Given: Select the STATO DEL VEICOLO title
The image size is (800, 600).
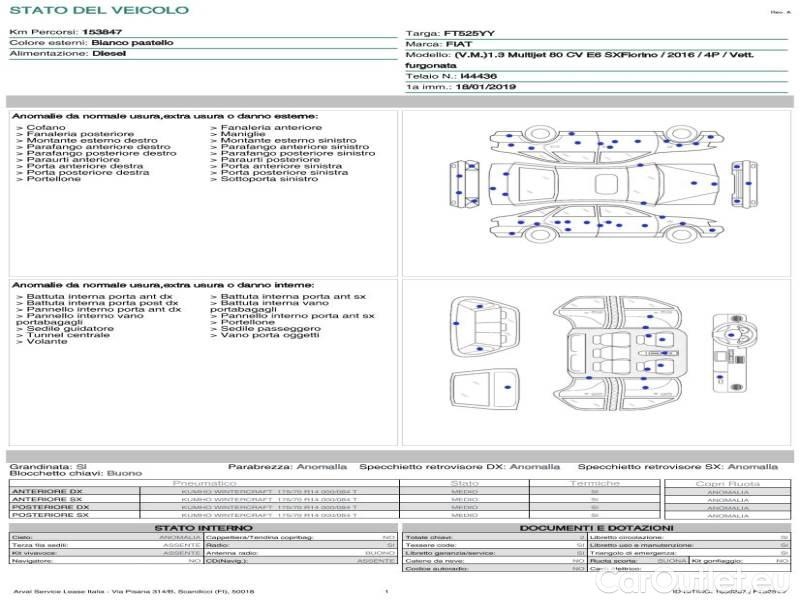Looking at the screenshot, I should (99, 11).
